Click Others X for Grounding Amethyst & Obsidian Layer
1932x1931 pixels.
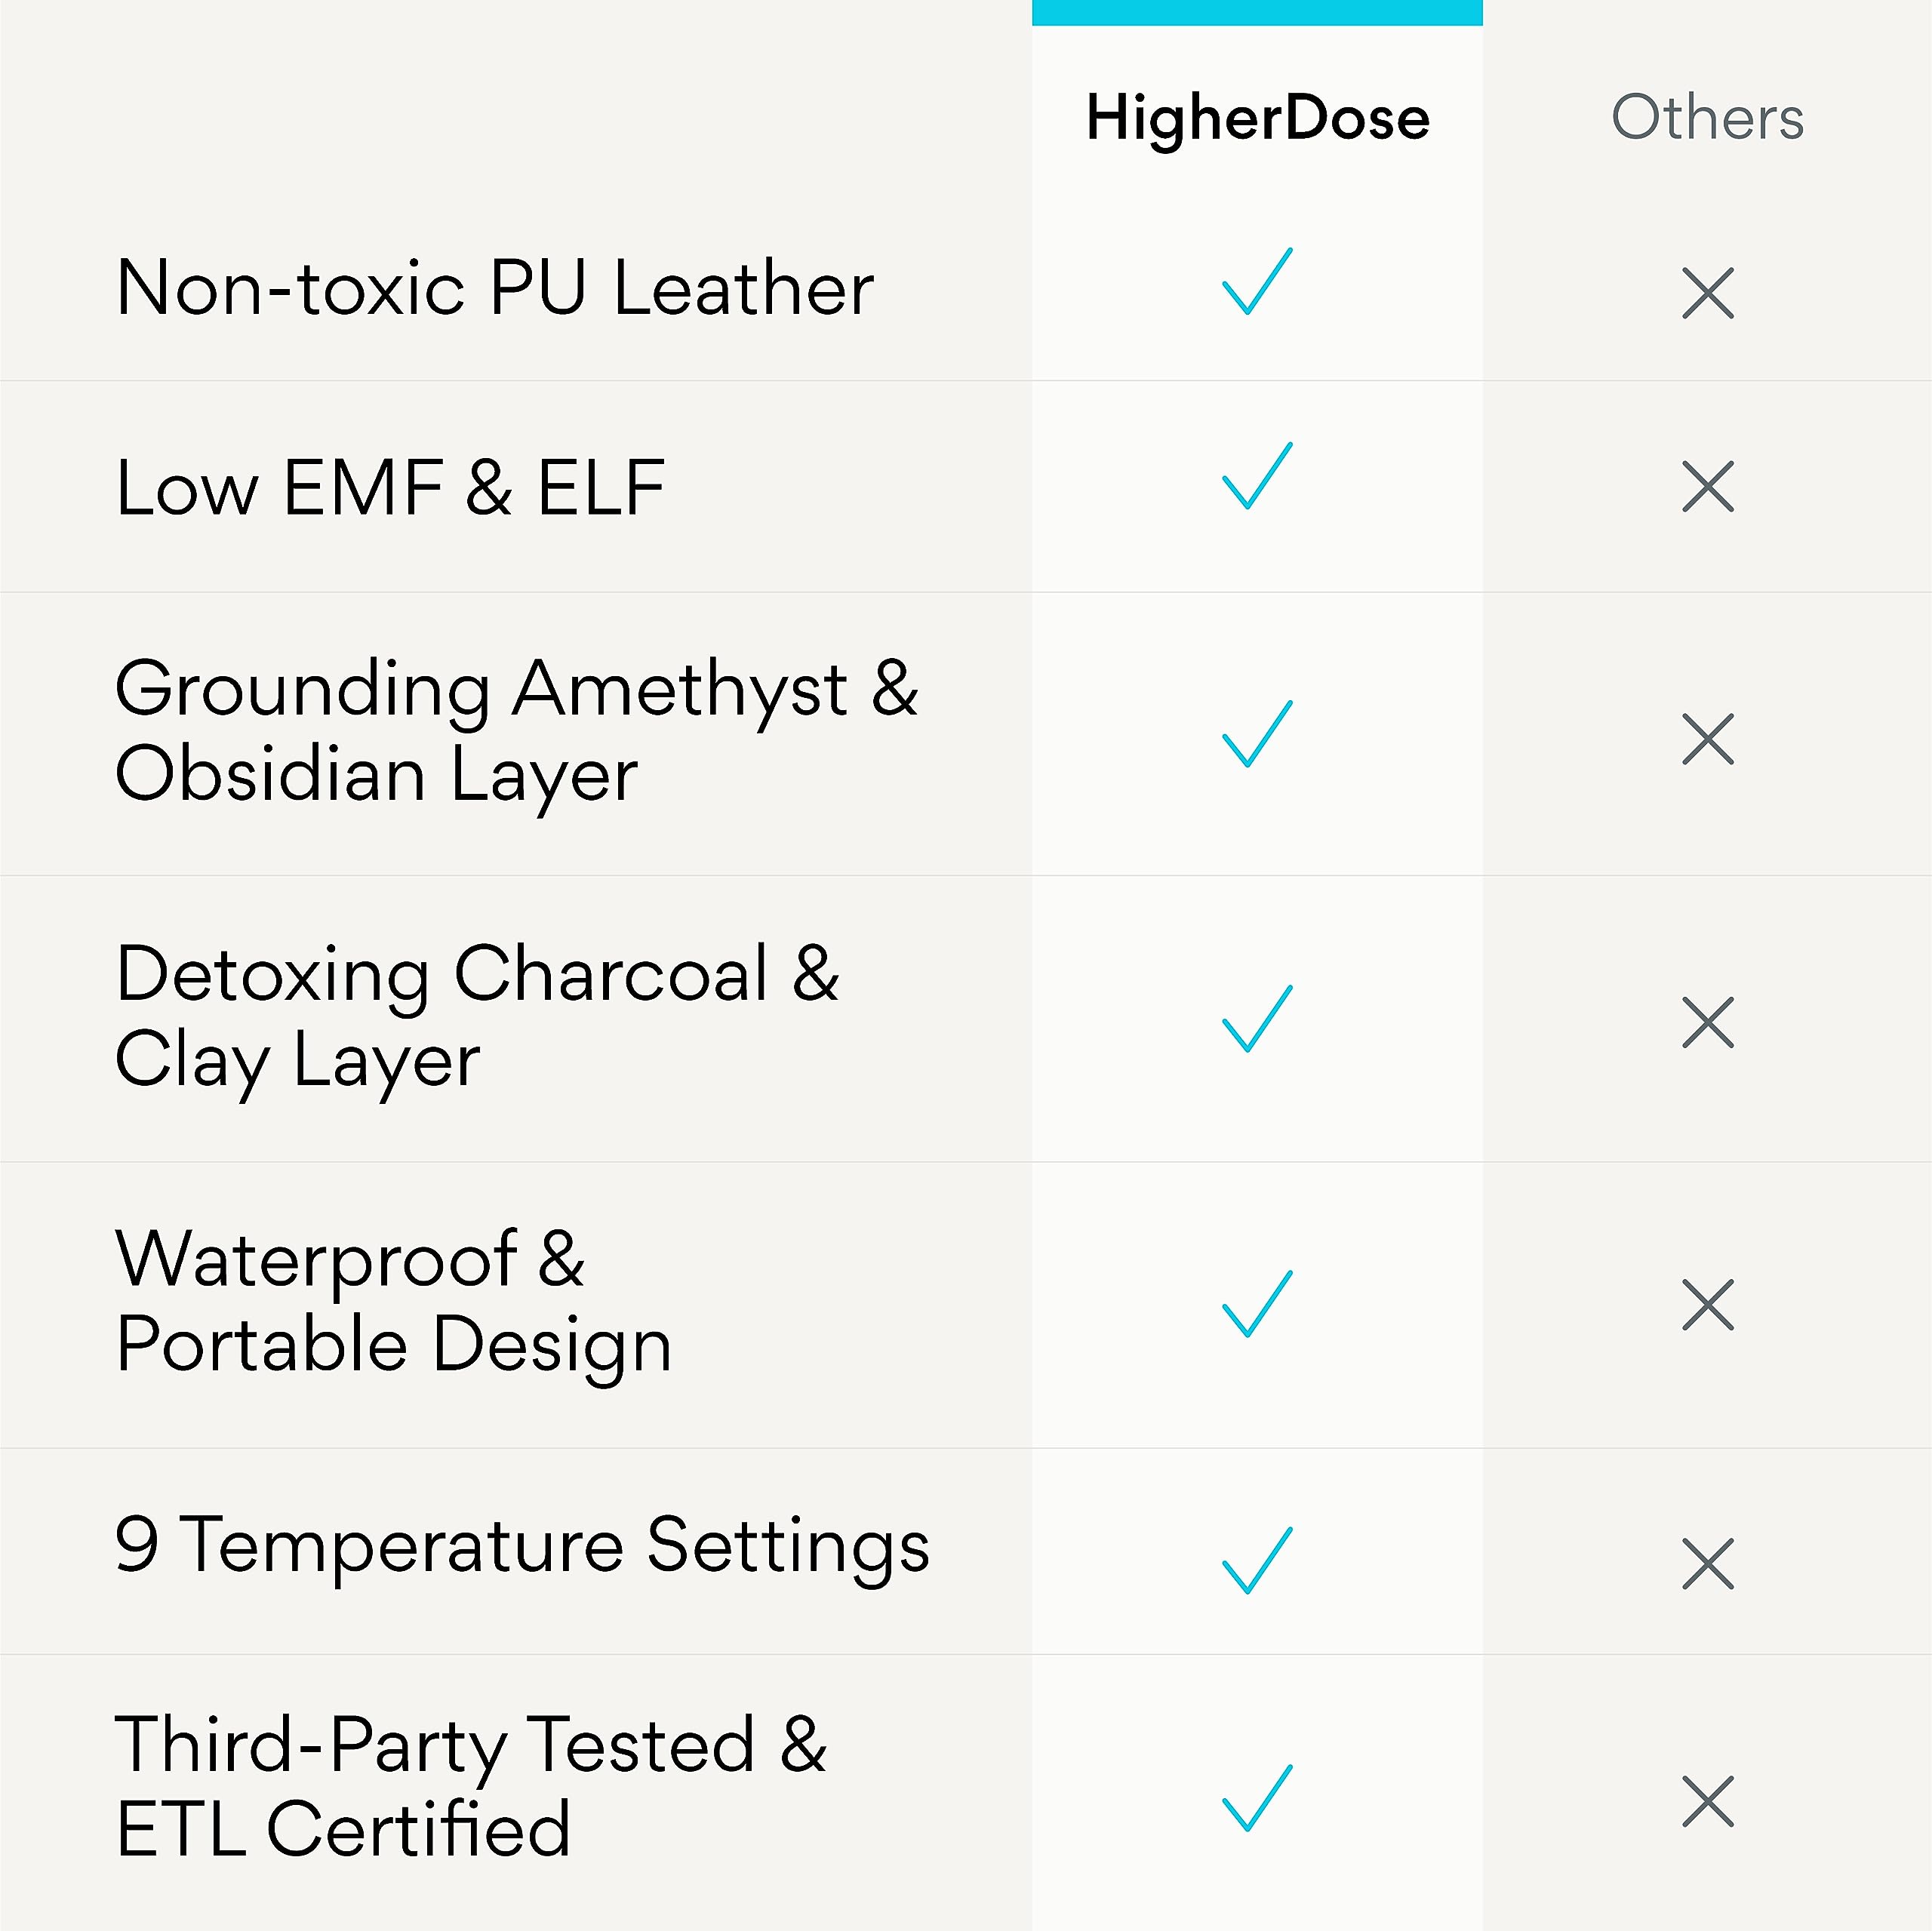coord(1707,740)
